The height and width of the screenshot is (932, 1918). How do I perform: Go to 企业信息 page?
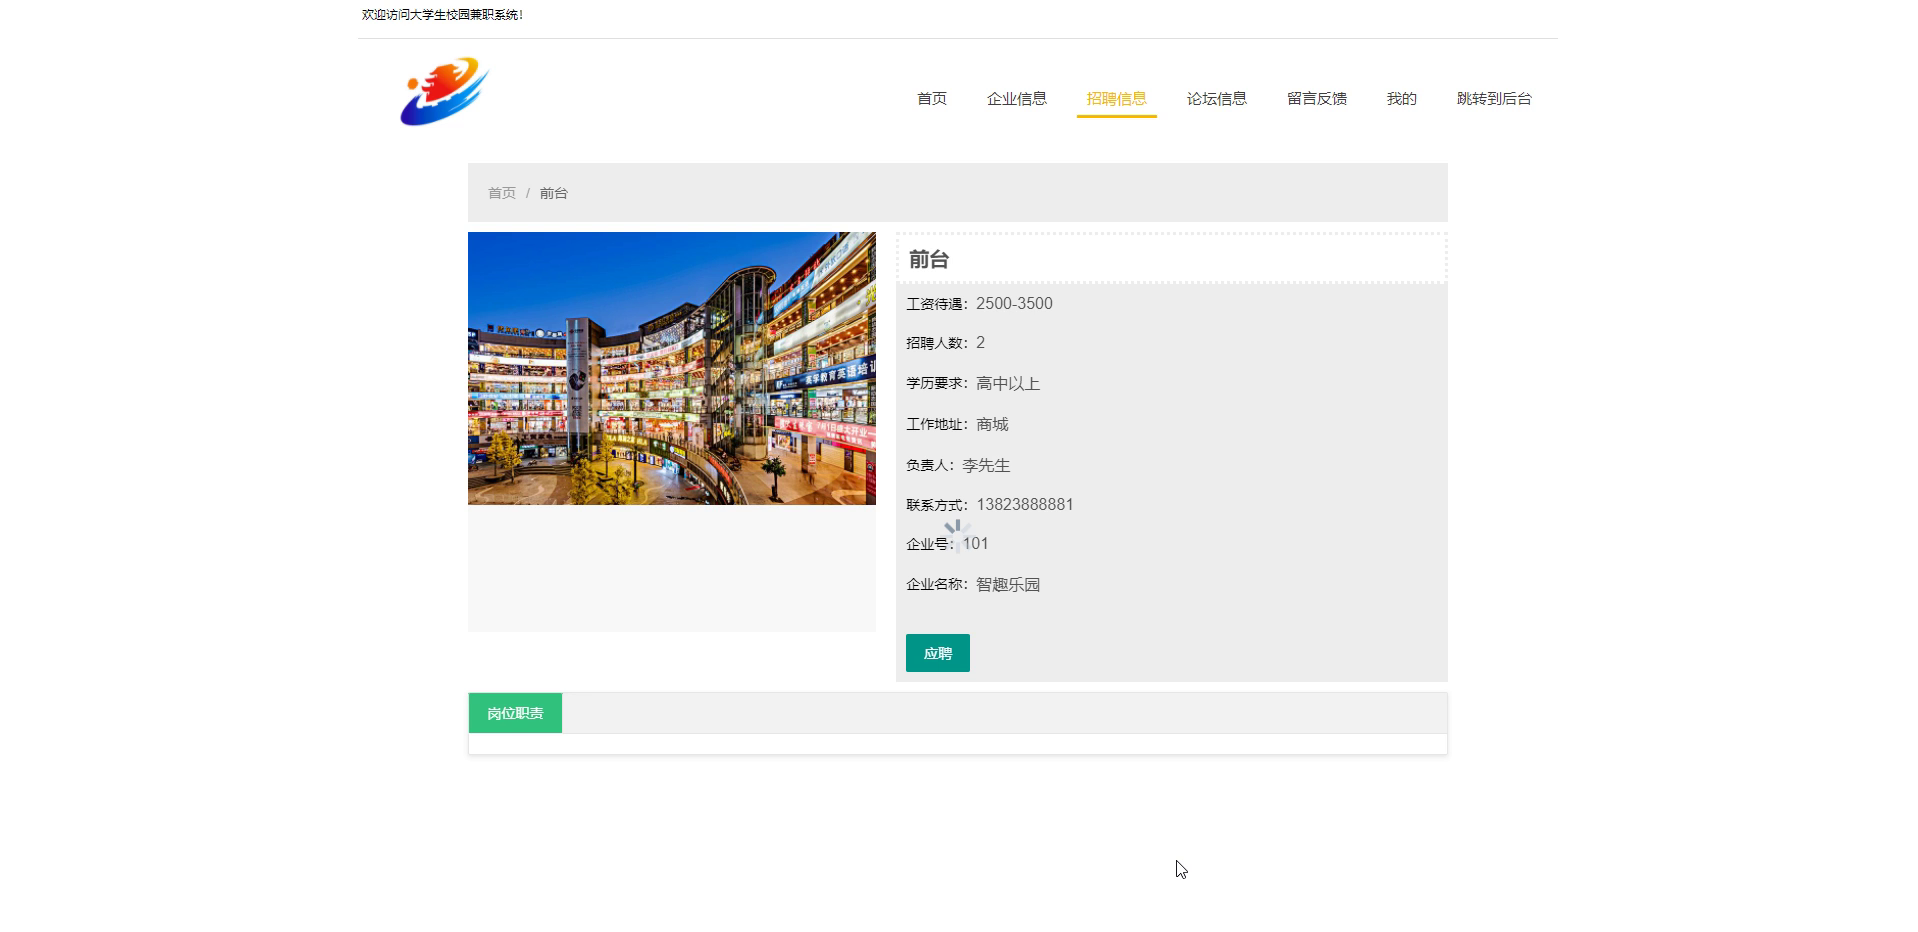(x=1016, y=98)
